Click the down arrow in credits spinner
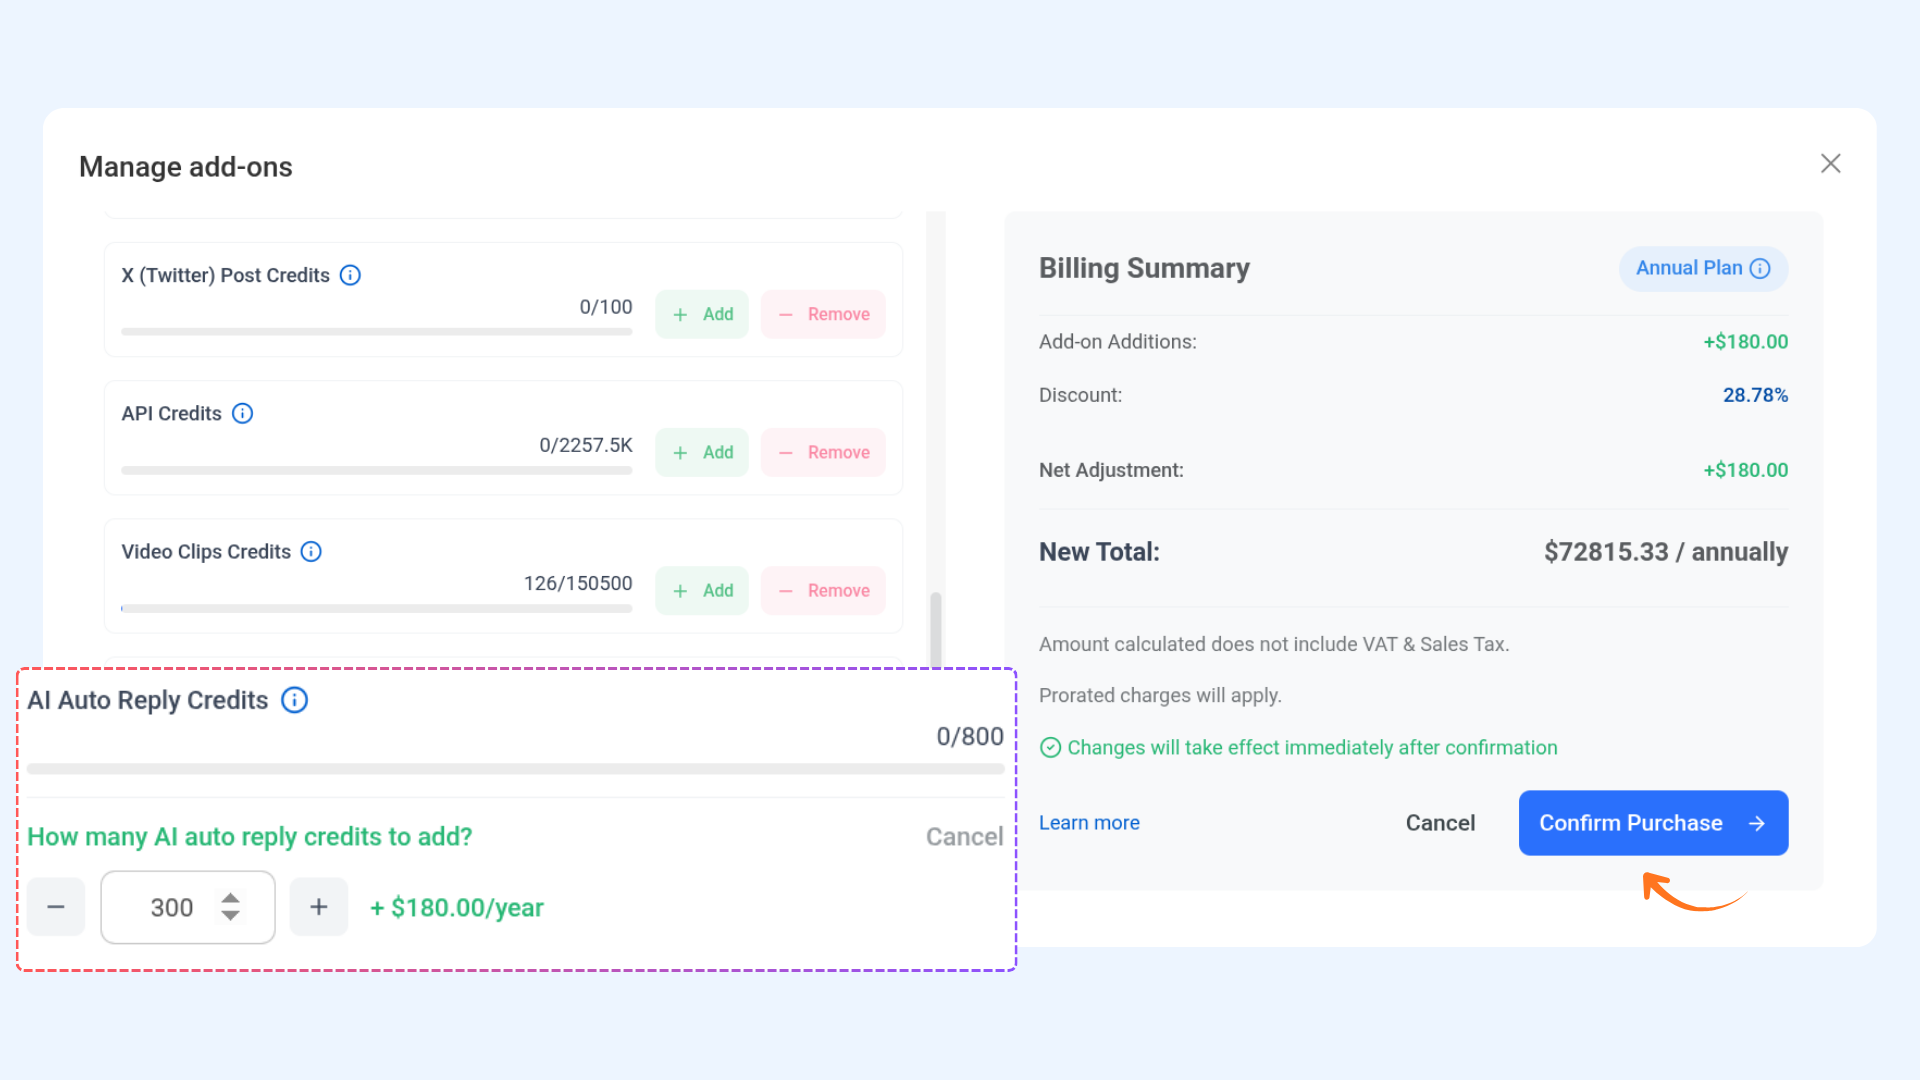Viewport: 1920px width, 1080px height. (x=231, y=916)
